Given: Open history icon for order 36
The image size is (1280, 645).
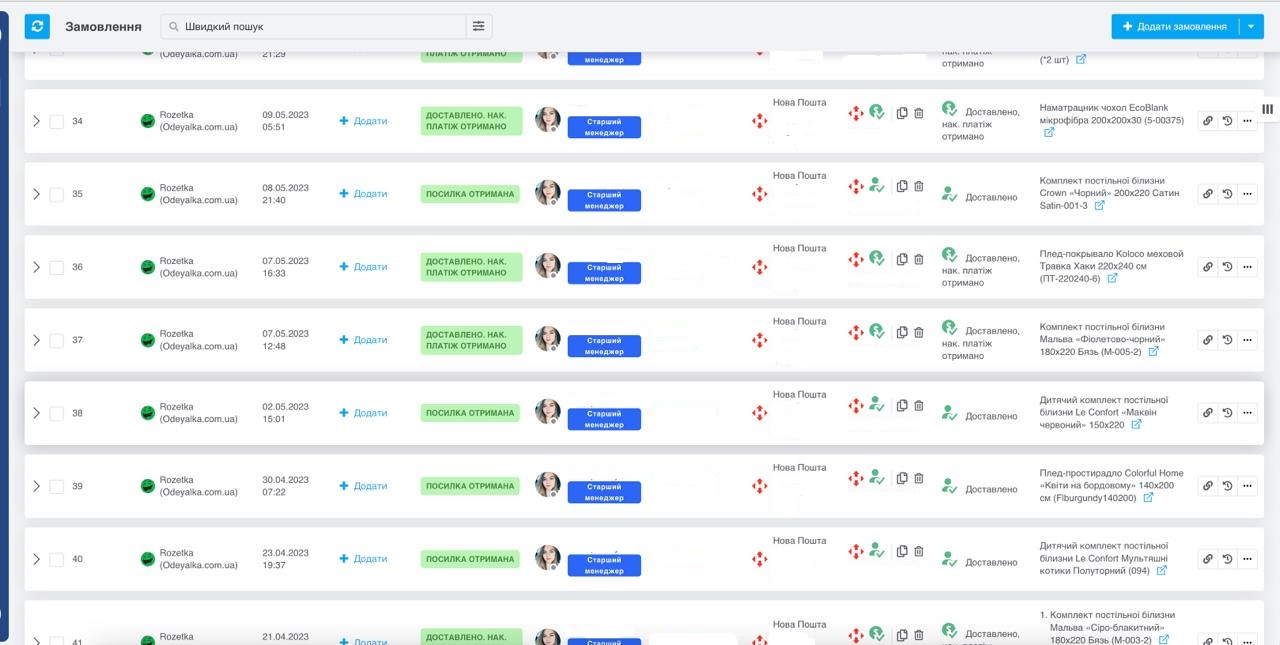Looking at the screenshot, I should [x=1227, y=267].
